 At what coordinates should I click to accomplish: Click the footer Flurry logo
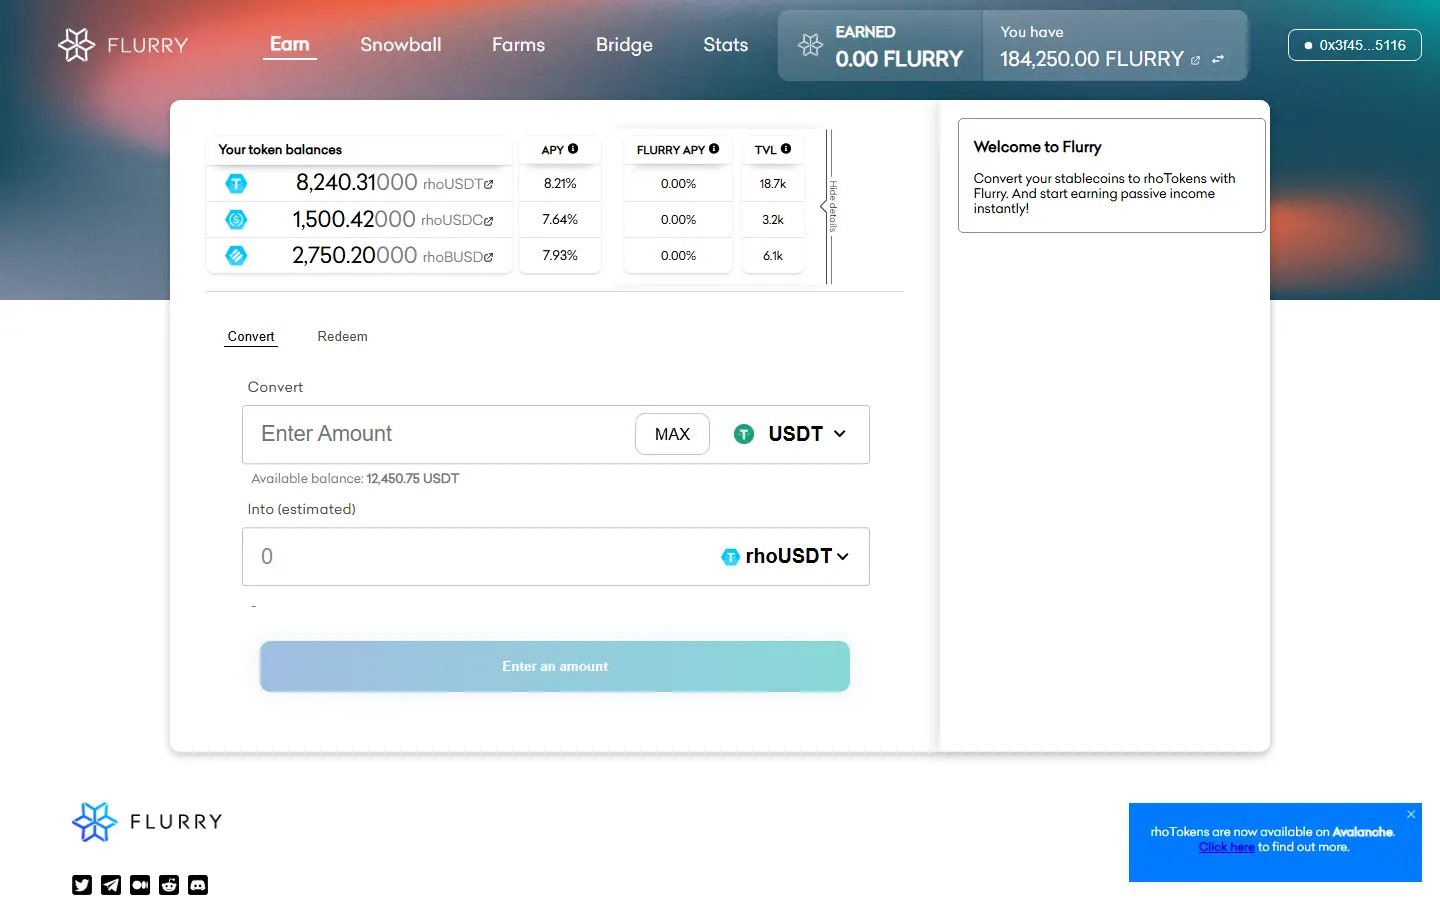click(x=147, y=822)
